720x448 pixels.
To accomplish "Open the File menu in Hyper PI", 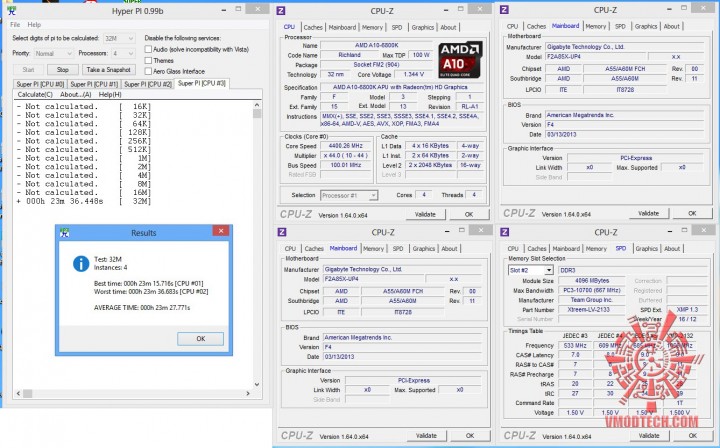I will pyautogui.click(x=15, y=25).
